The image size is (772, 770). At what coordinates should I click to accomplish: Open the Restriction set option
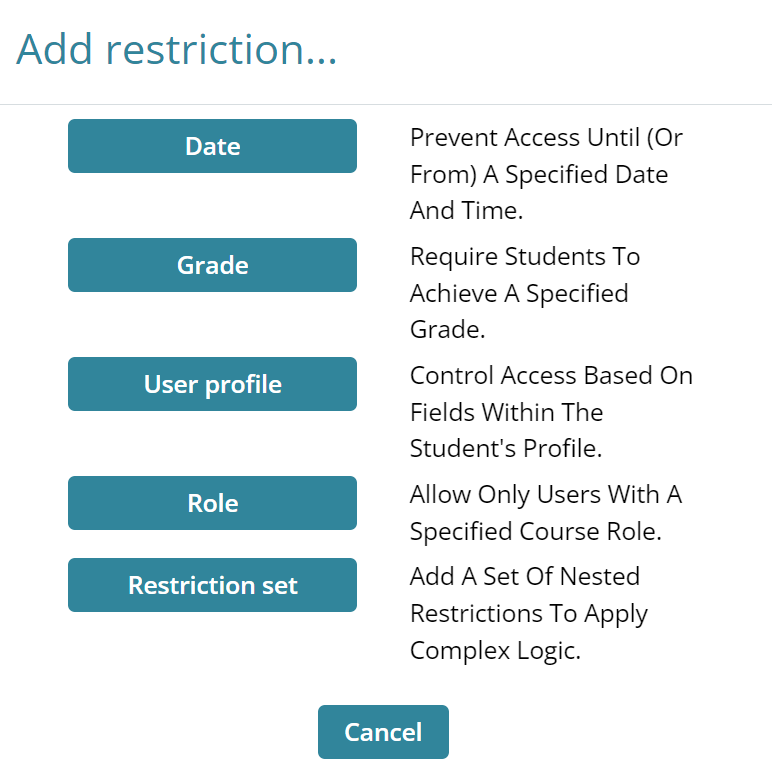point(212,585)
